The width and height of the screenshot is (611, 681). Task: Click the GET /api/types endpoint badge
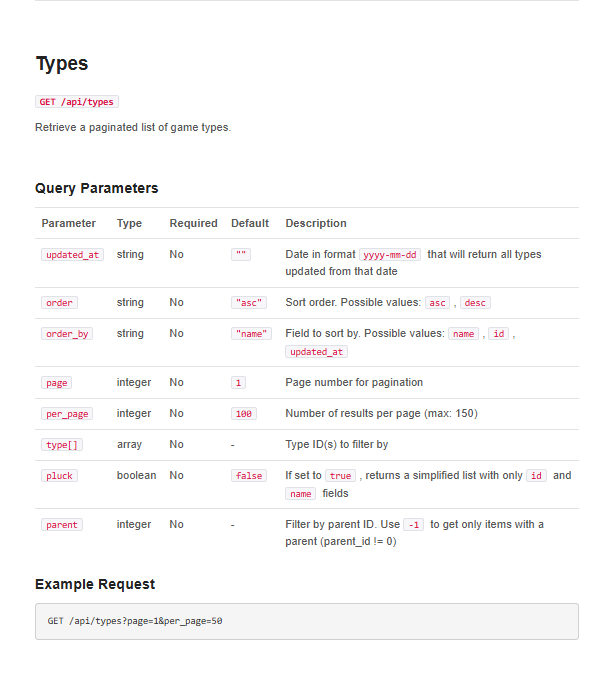tap(77, 101)
